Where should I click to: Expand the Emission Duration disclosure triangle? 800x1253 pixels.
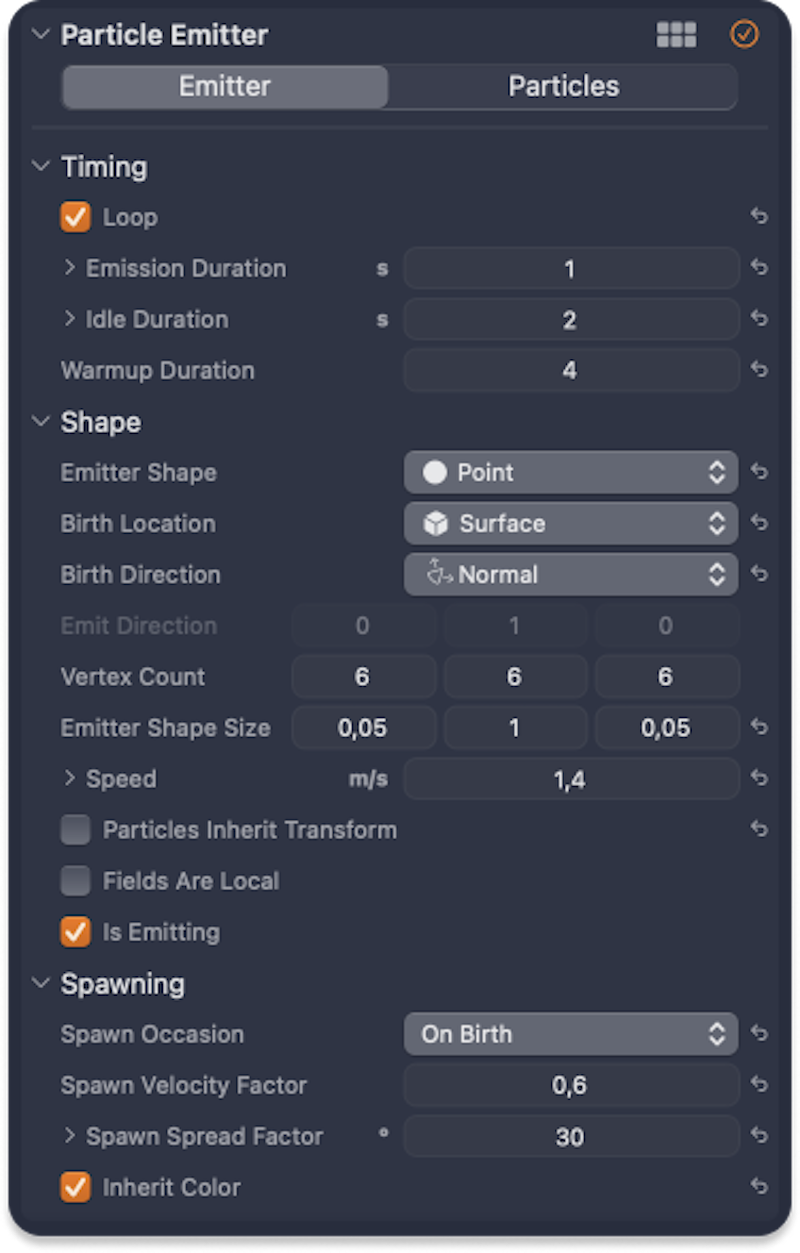point(70,268)
